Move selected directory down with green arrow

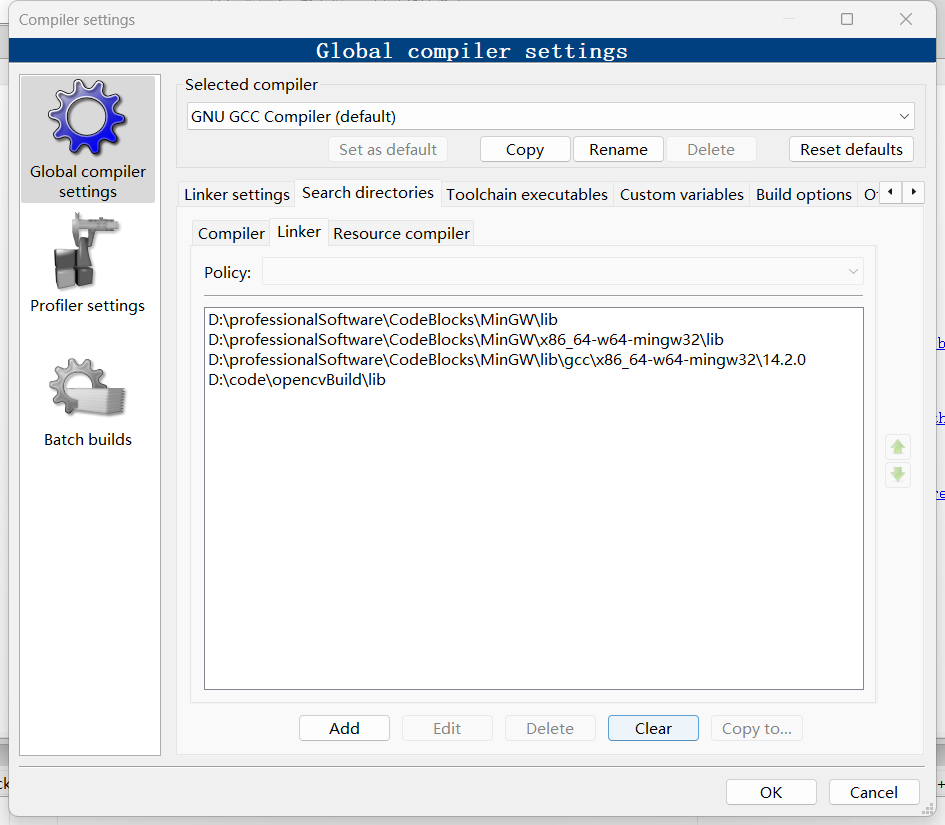(x=897, y=475)
